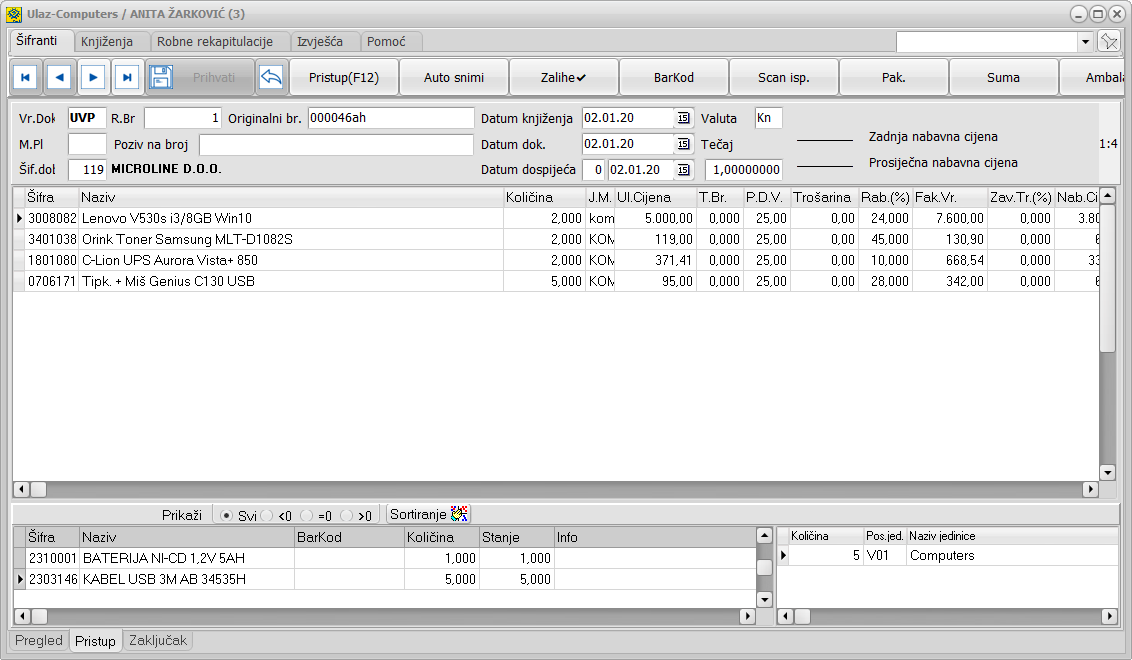Click the floppy disk save icon

[160, 77]
